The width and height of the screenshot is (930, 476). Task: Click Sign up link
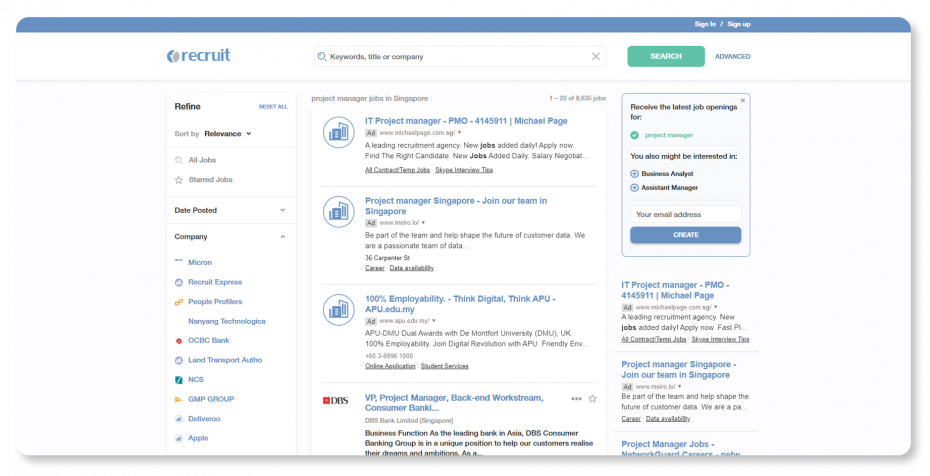click(739, 24)
